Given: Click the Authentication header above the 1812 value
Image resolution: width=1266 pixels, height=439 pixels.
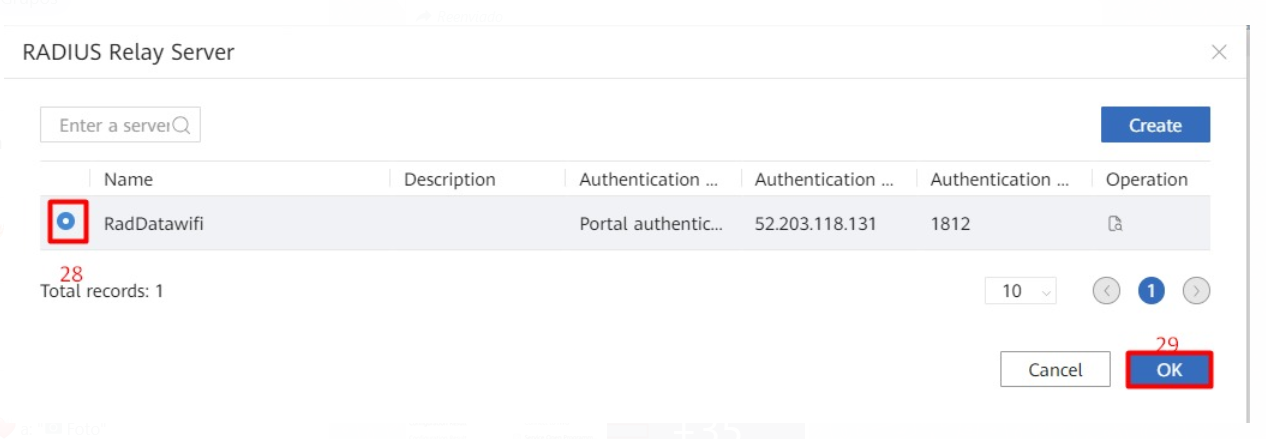Looking at the screenshot, I should coord(999,180).
